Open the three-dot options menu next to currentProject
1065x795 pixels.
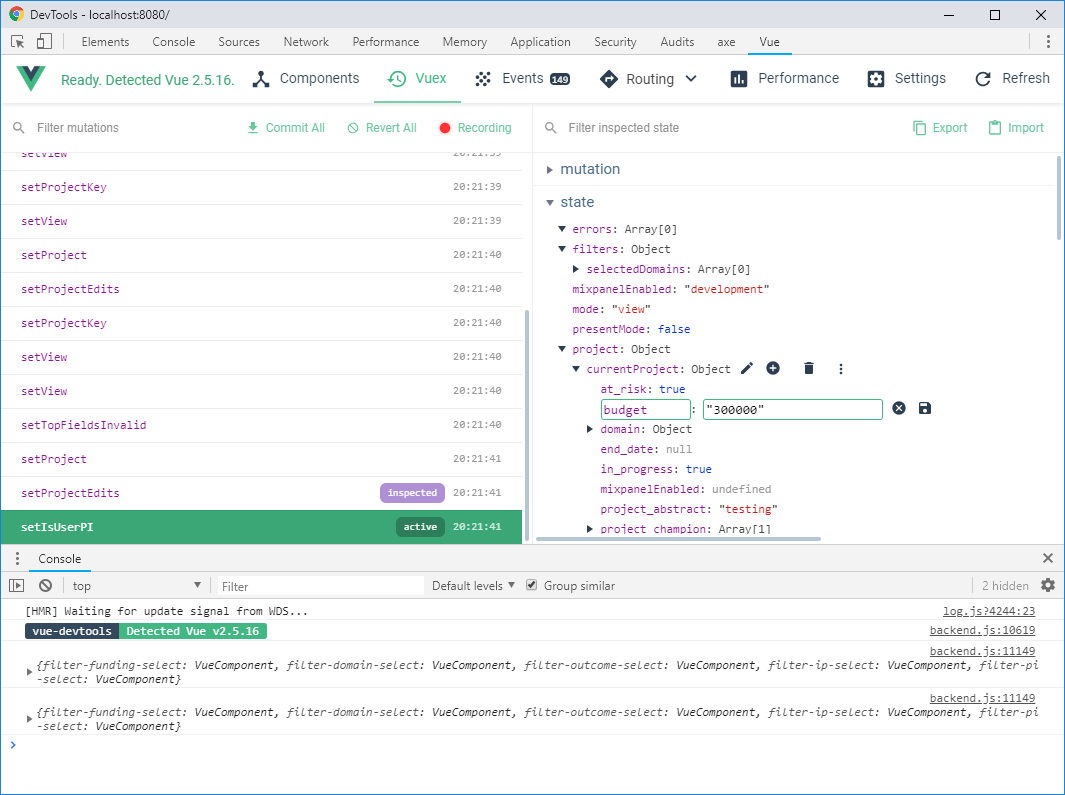(840, 369)
